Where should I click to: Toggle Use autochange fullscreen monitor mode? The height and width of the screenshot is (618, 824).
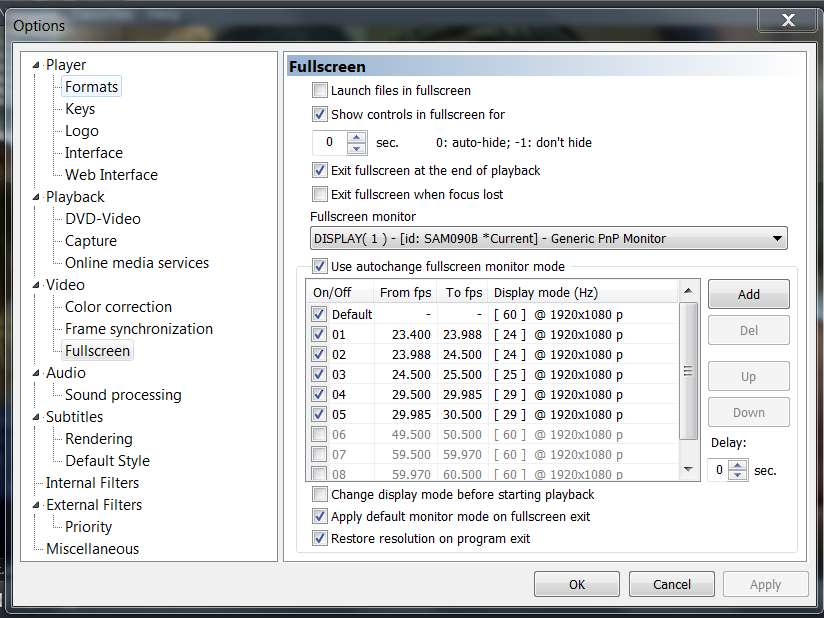[x=320, y=266]
